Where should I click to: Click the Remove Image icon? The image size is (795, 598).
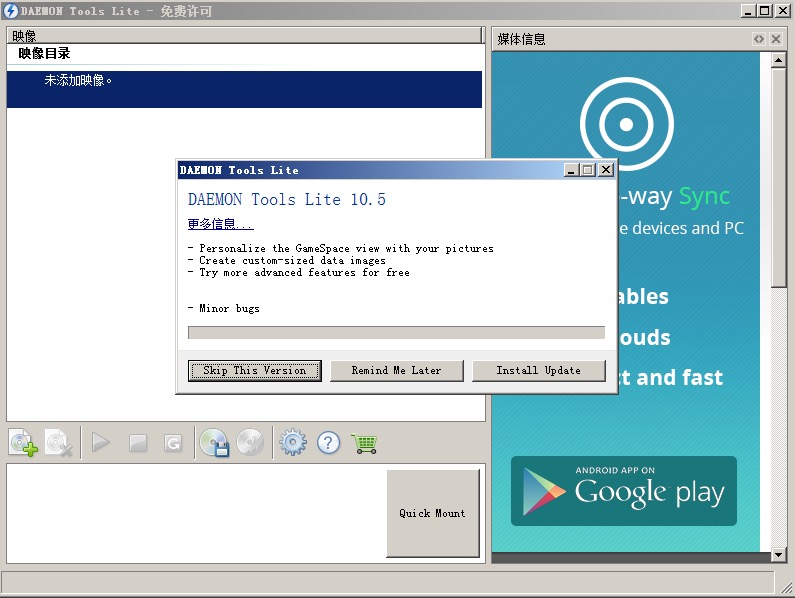tap(59, 443)
